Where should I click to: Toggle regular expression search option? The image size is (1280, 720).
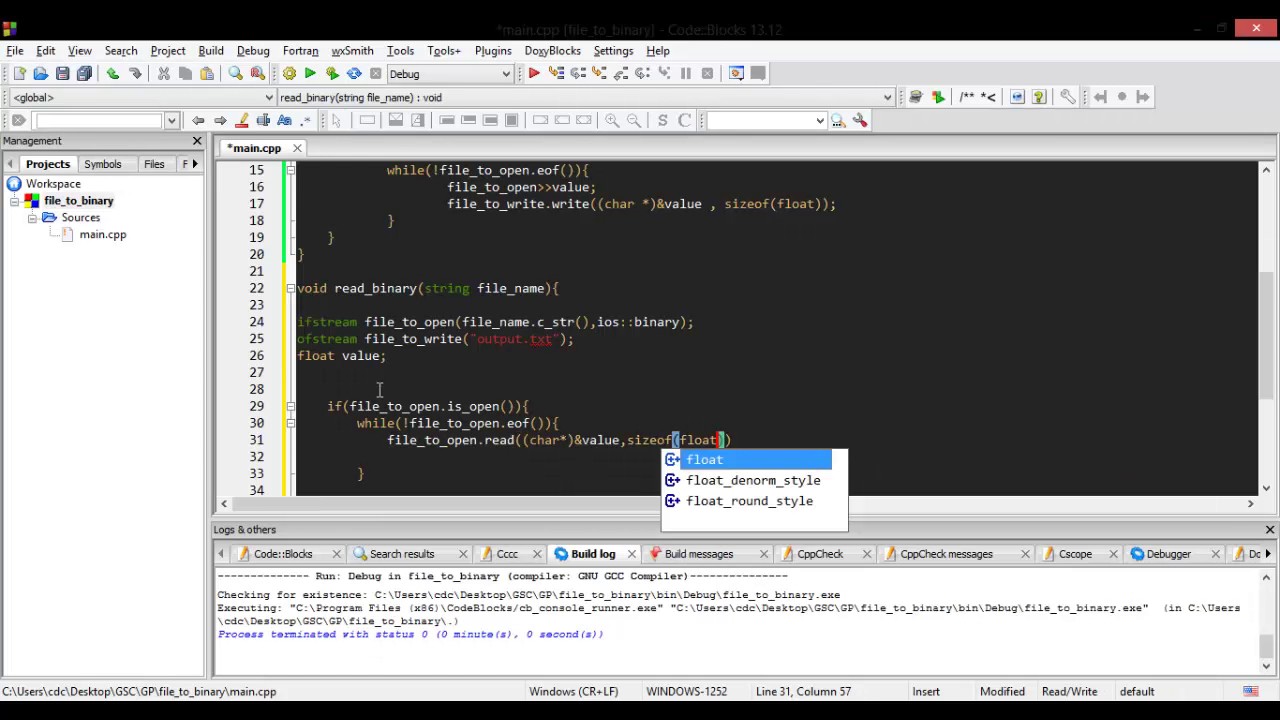tap(307, 121)
